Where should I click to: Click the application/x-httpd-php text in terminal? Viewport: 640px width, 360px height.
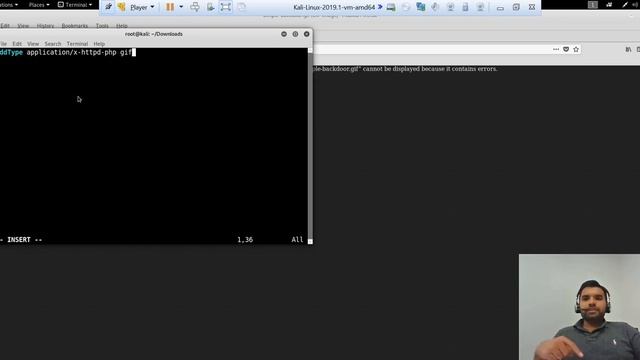coord(71,52)
